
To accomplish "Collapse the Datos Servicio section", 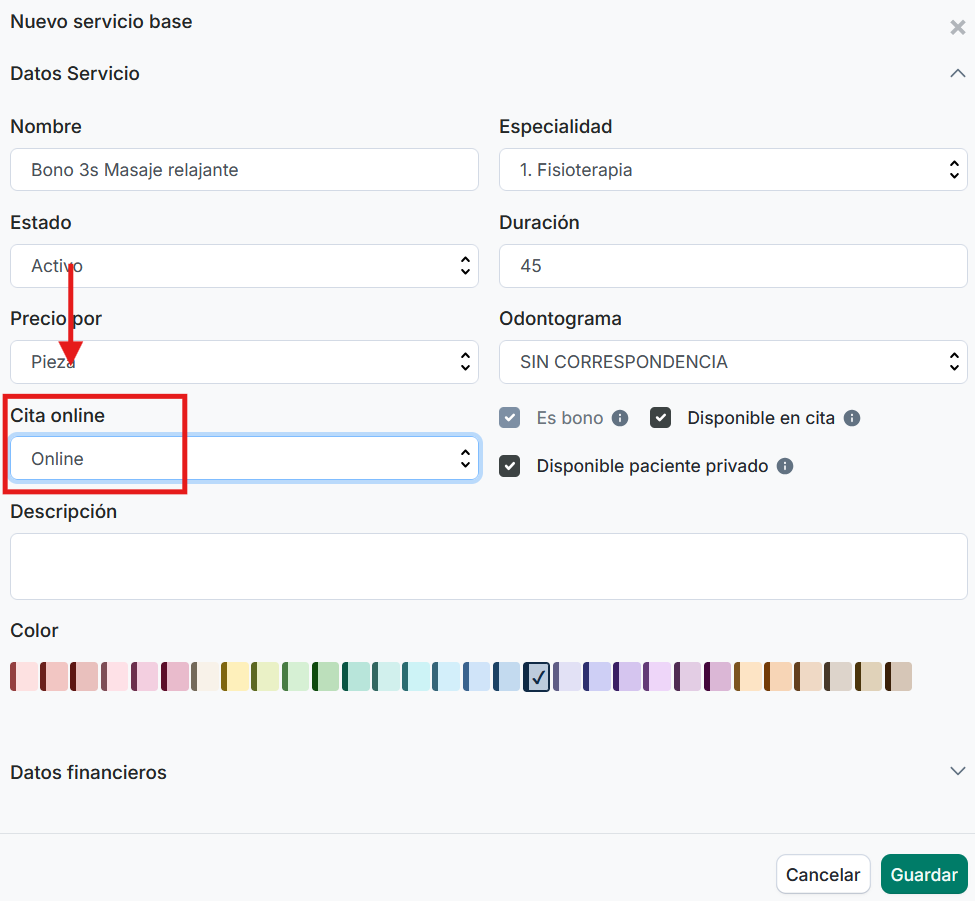I will [x=957, y=74].
